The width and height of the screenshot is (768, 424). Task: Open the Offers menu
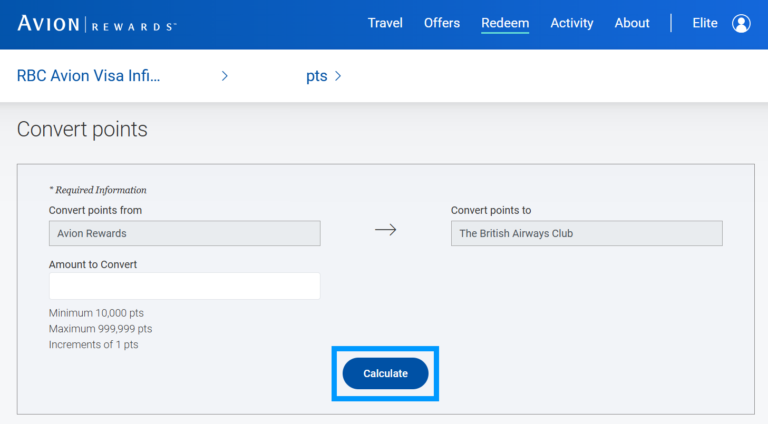point(442,23)
